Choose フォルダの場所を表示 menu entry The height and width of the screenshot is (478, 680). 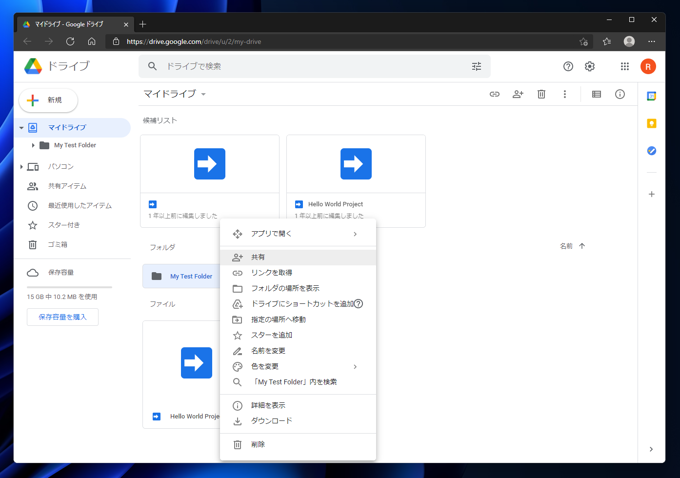point(298,288)
